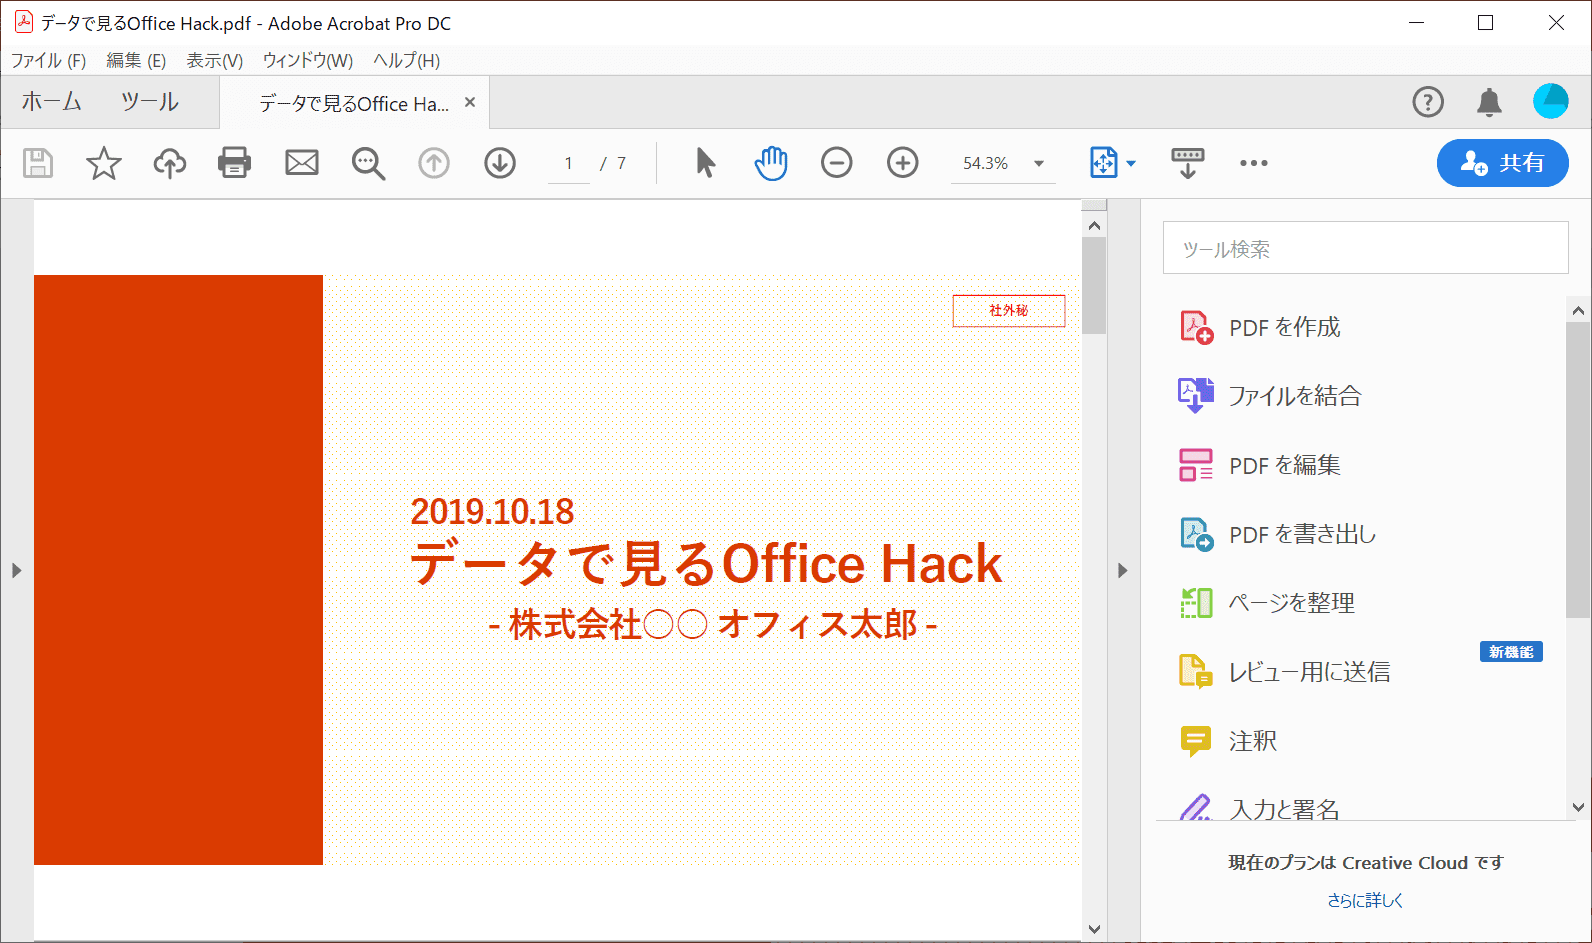Switch to ツール tab
The image size is (1592, 943).
tap(150, 102)
